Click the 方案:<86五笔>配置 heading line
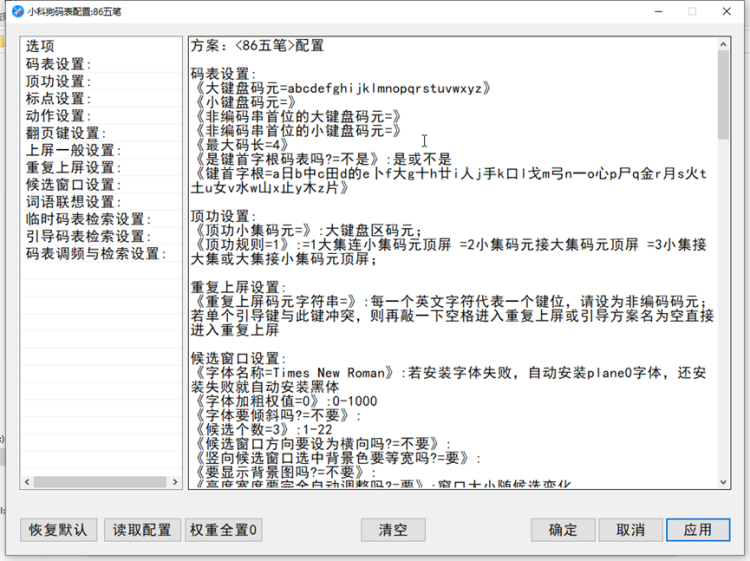 coord(258,46)
